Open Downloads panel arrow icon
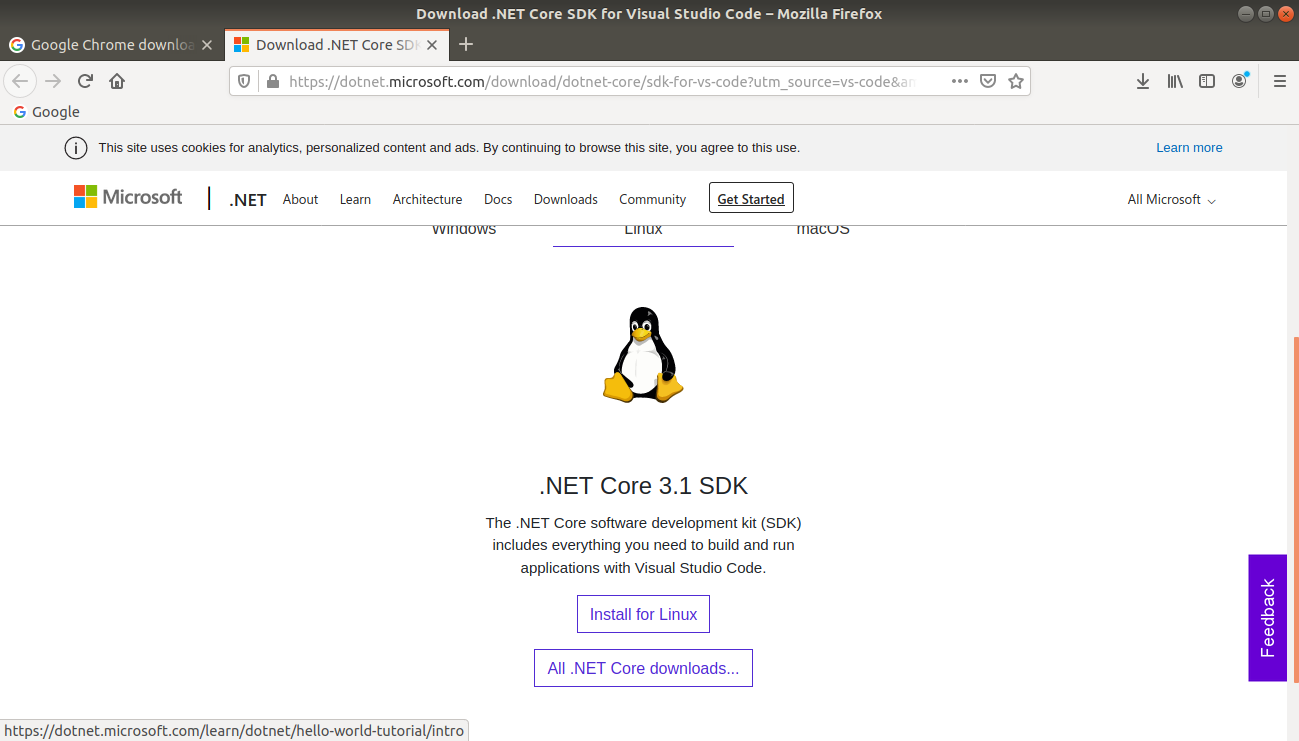Screen dimensions: 1299x741 tap(1143, 81)
